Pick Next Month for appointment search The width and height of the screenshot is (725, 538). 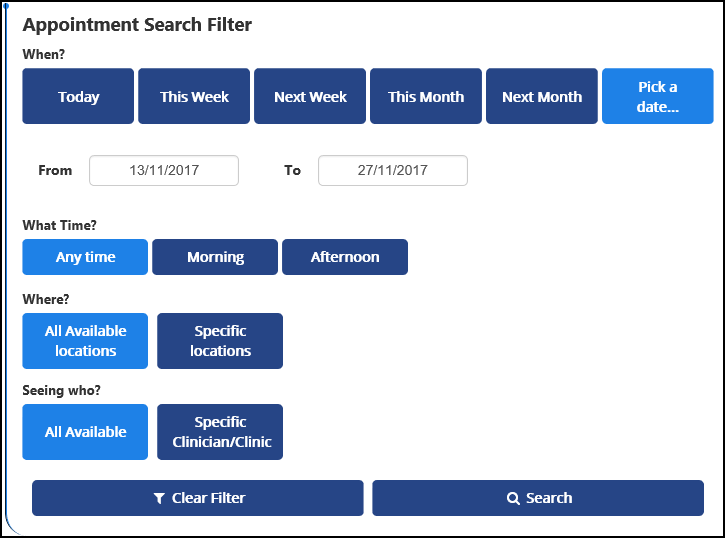(x=541, y=97)
